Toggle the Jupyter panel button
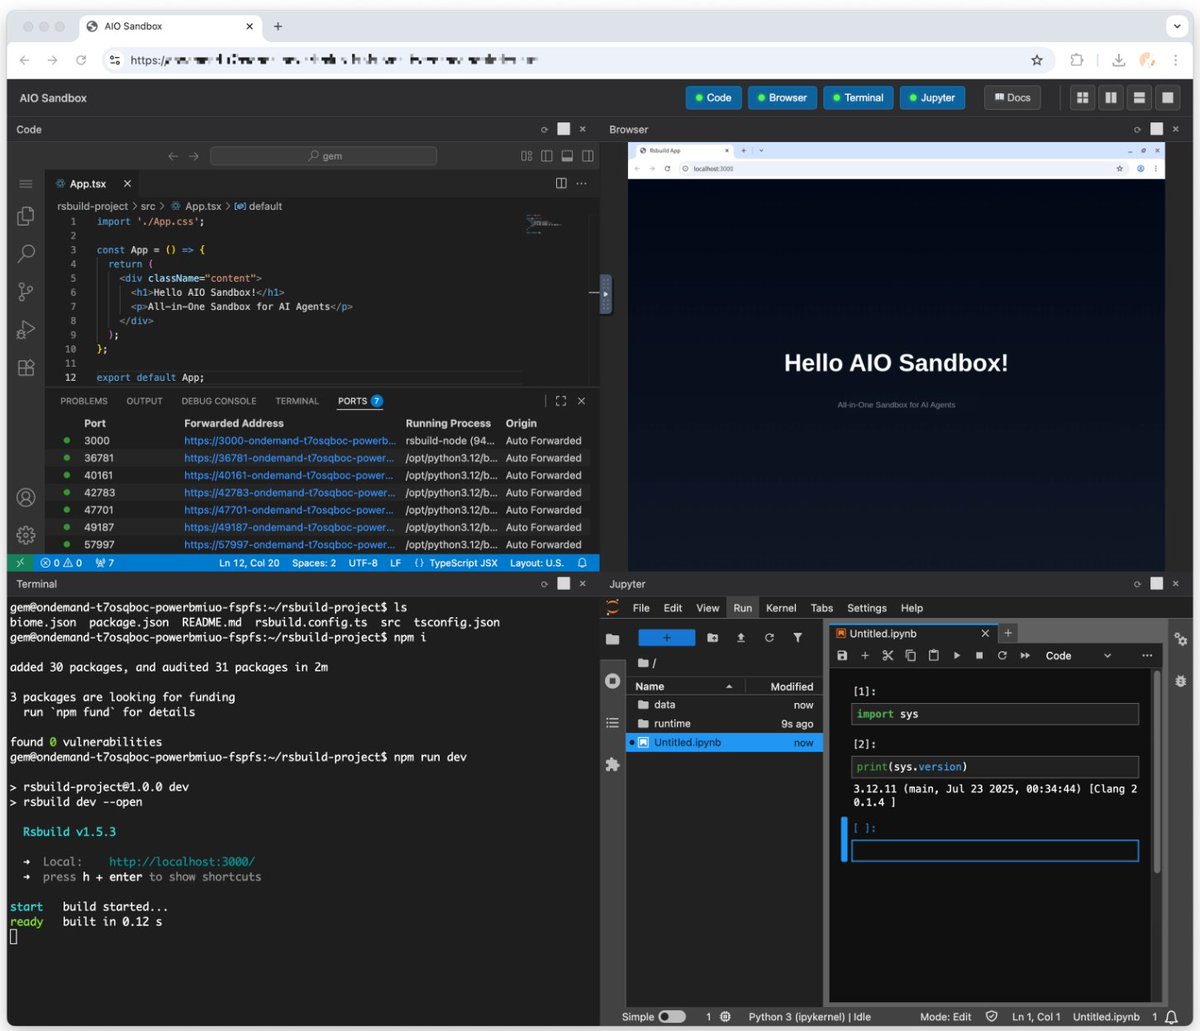 tap(932, 97)
